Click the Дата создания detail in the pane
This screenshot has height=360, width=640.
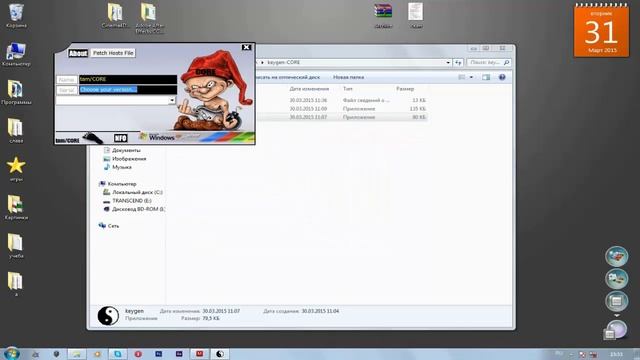pyautogui.click(x=301, y=311)
